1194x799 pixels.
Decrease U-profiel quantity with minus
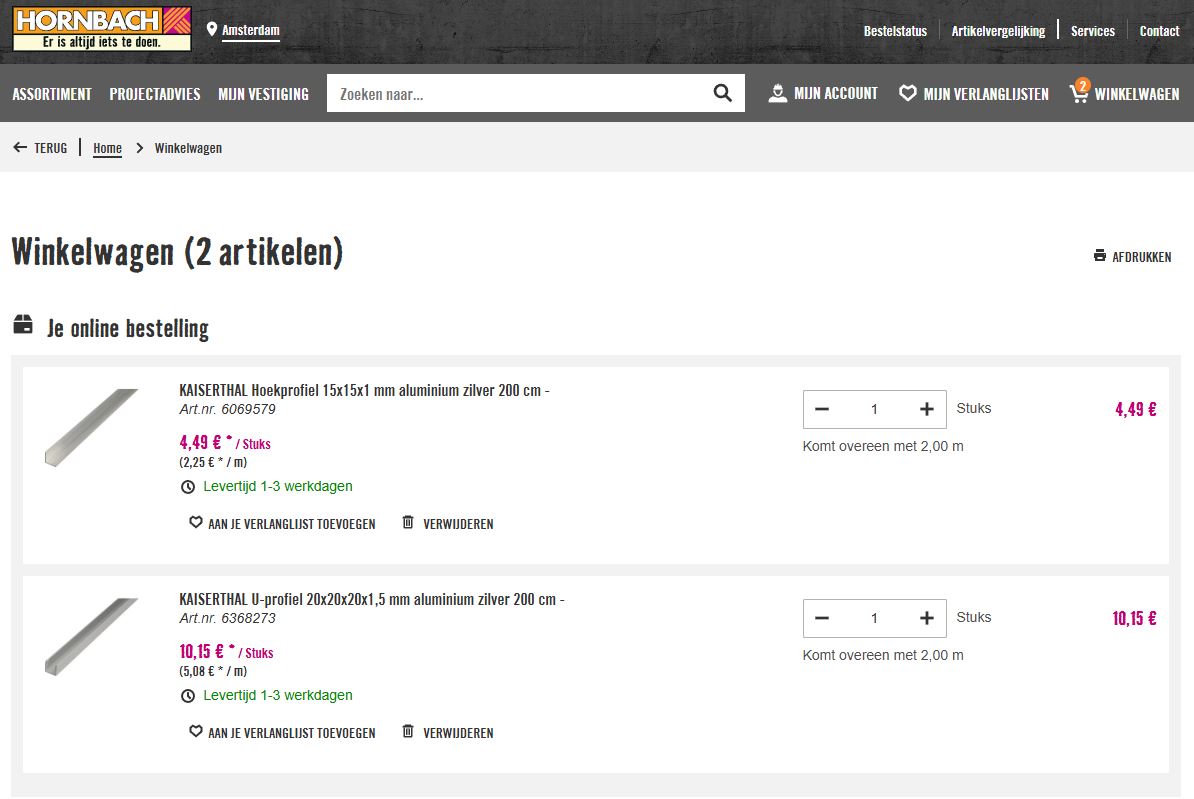(822, 618)
